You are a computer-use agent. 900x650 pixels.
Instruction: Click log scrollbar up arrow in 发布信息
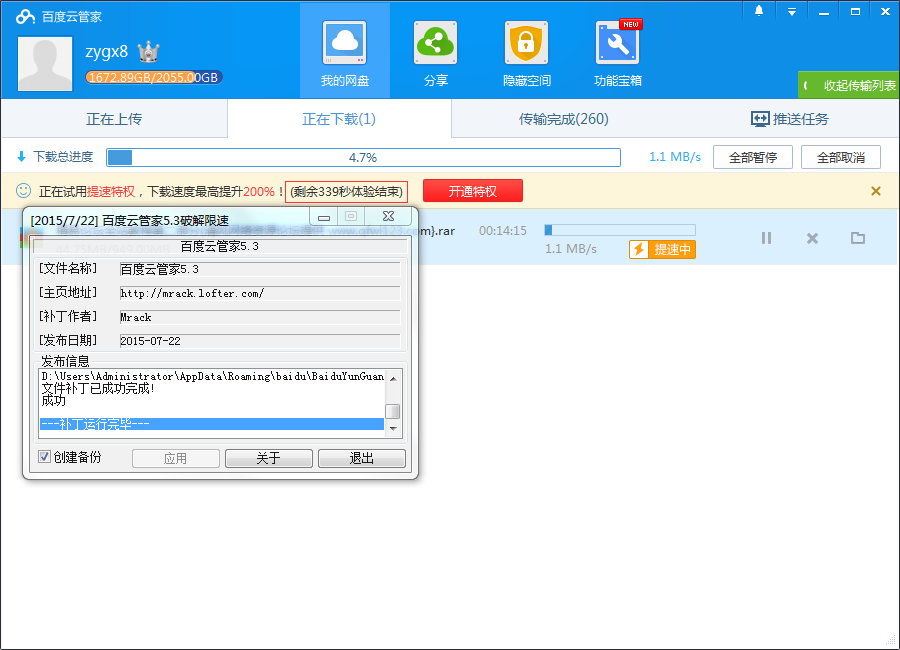click(393, 378)
